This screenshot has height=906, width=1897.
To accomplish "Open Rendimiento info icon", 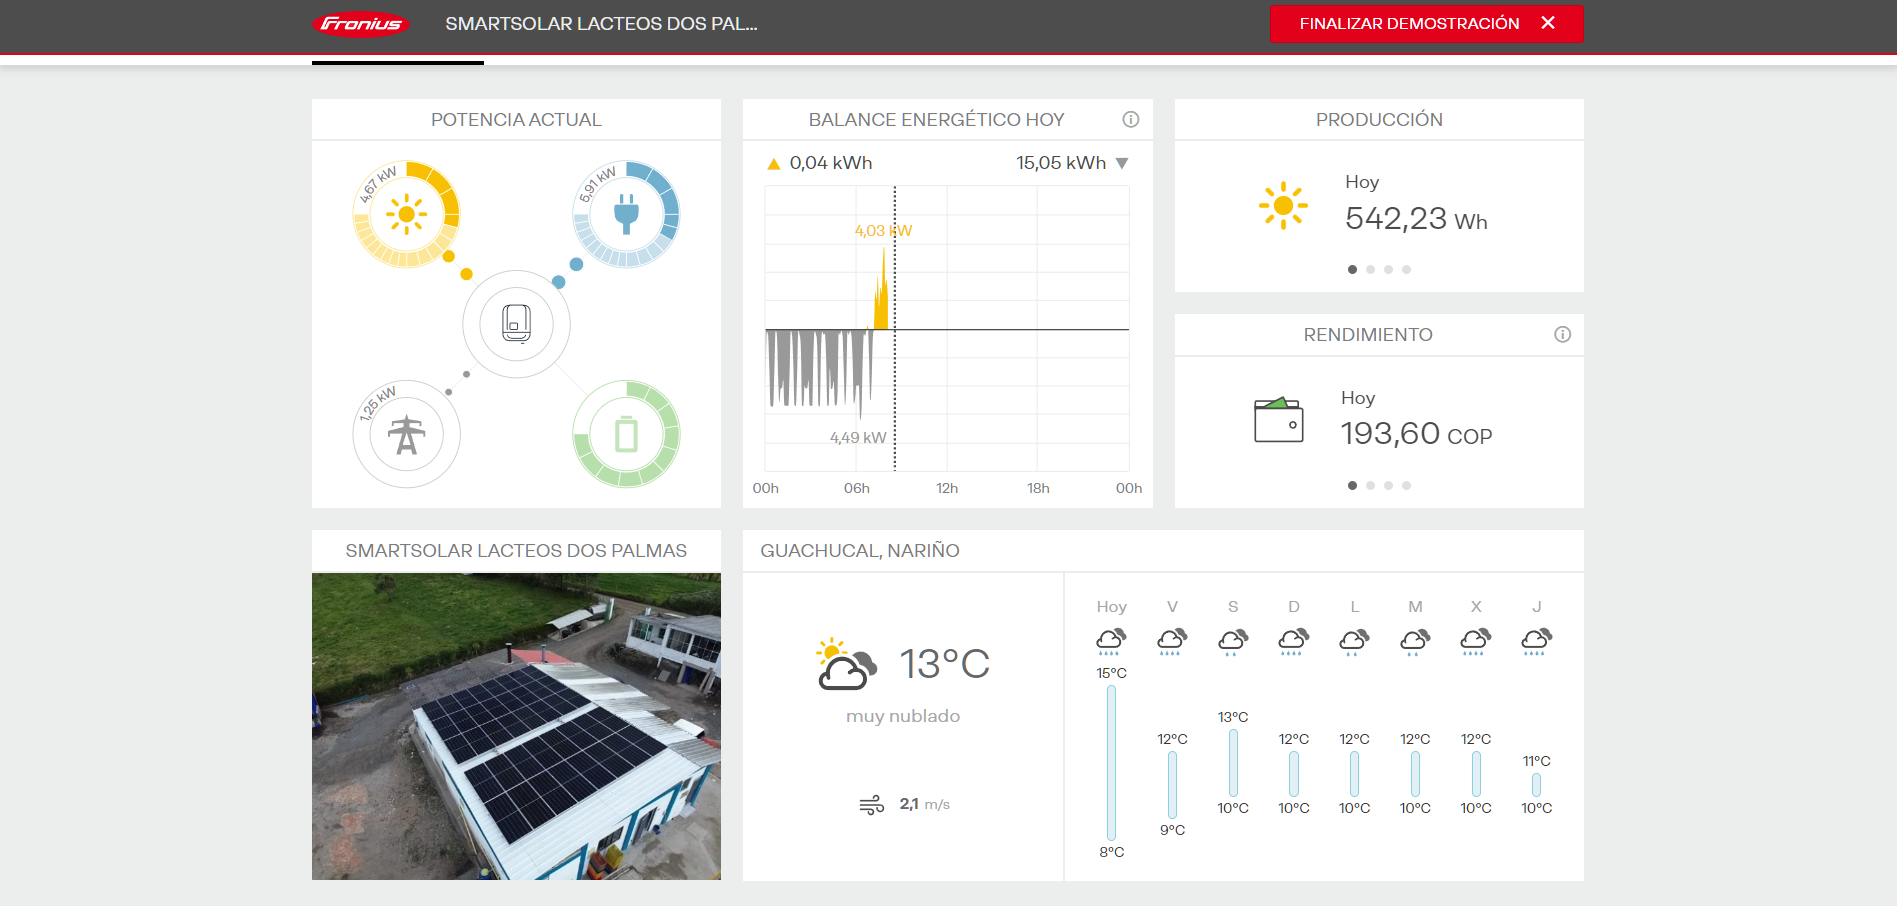I will click(1562, 335).
